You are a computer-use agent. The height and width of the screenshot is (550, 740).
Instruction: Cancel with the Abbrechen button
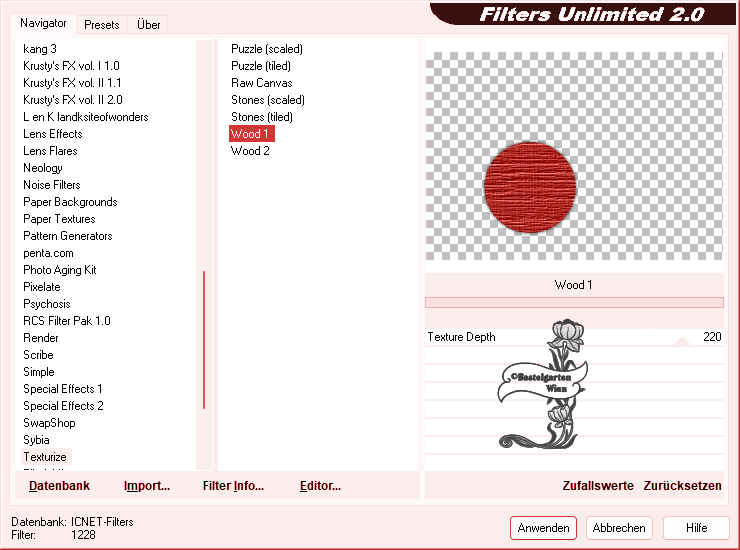(x=619, y=528)
